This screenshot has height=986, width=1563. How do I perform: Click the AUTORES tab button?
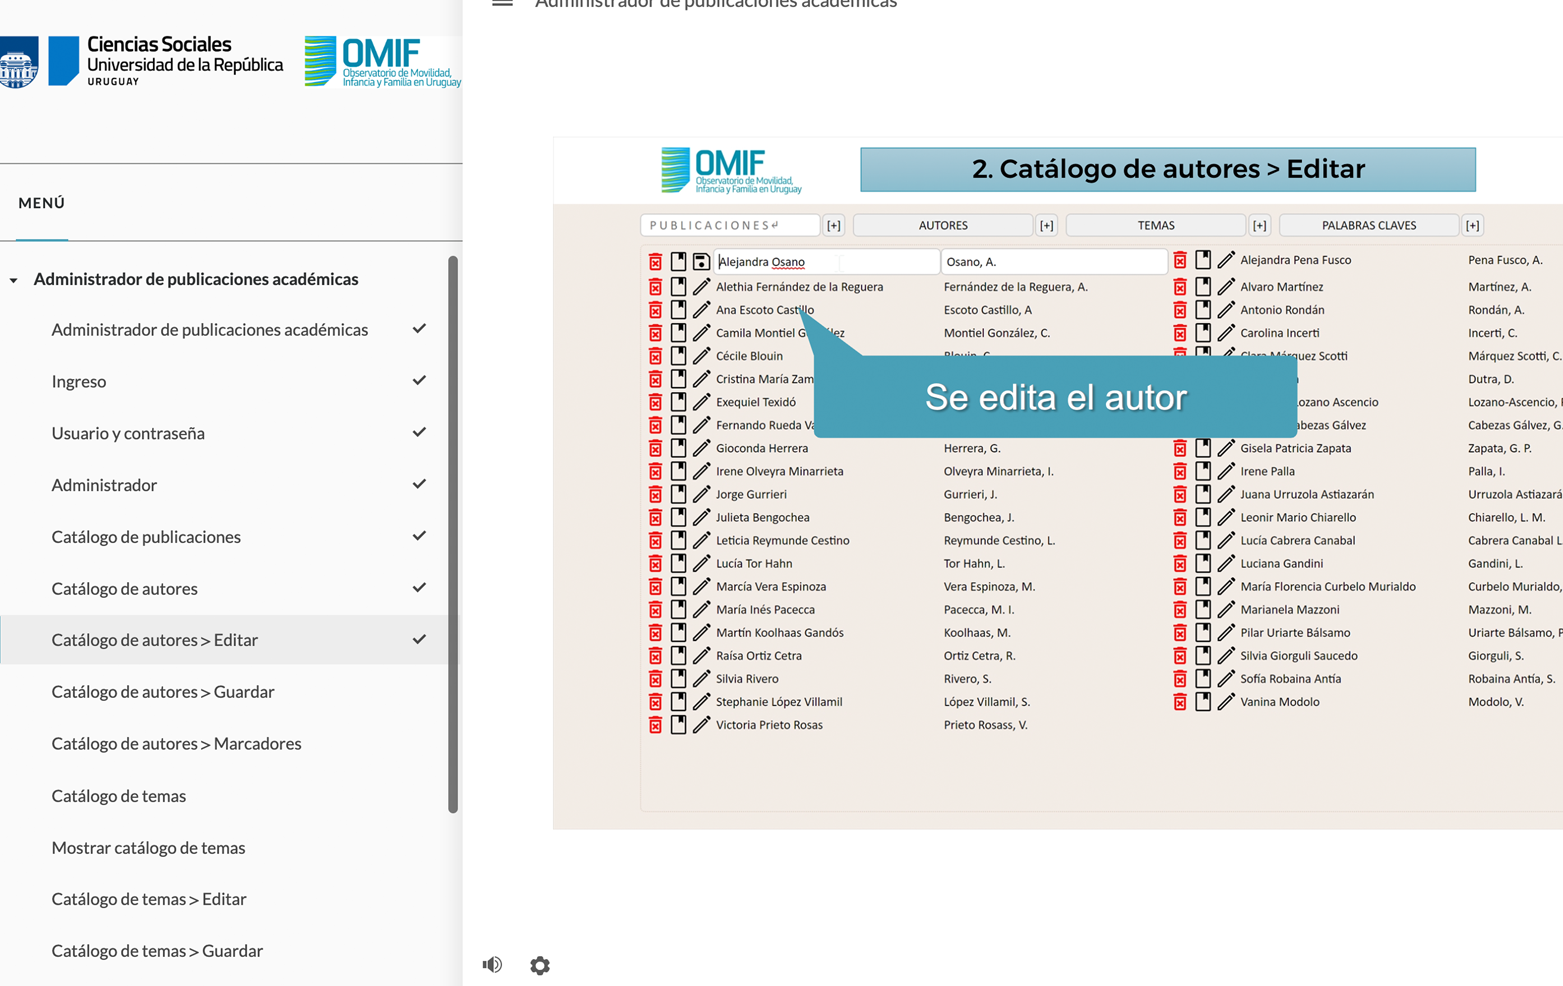pyautogui.click(x=942, y=226)
